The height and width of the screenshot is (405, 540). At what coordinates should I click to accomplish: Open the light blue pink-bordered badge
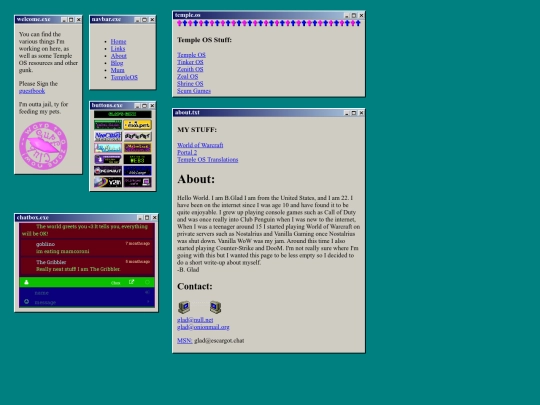(108, 148)
